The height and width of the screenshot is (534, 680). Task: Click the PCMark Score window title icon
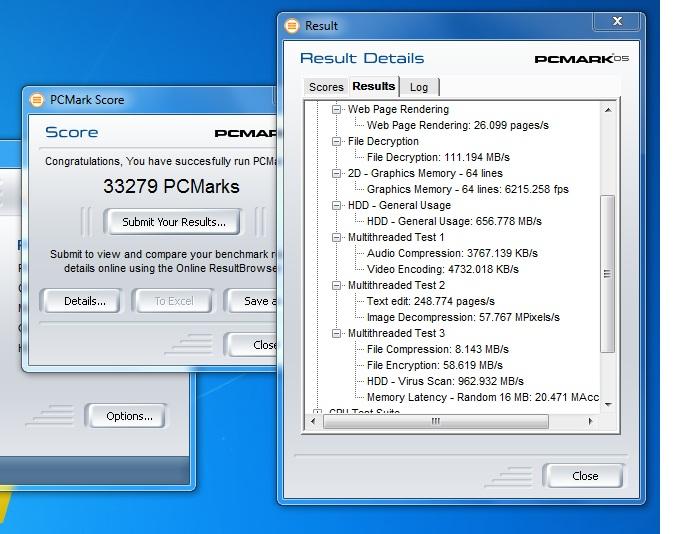37,100
